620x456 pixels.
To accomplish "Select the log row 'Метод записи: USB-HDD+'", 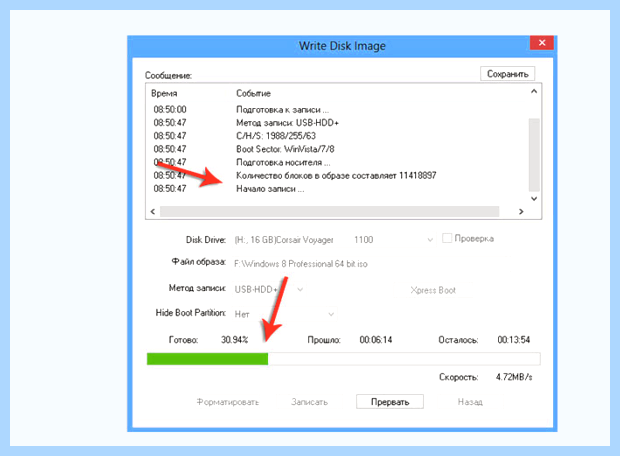I will (x=287, y=123).
